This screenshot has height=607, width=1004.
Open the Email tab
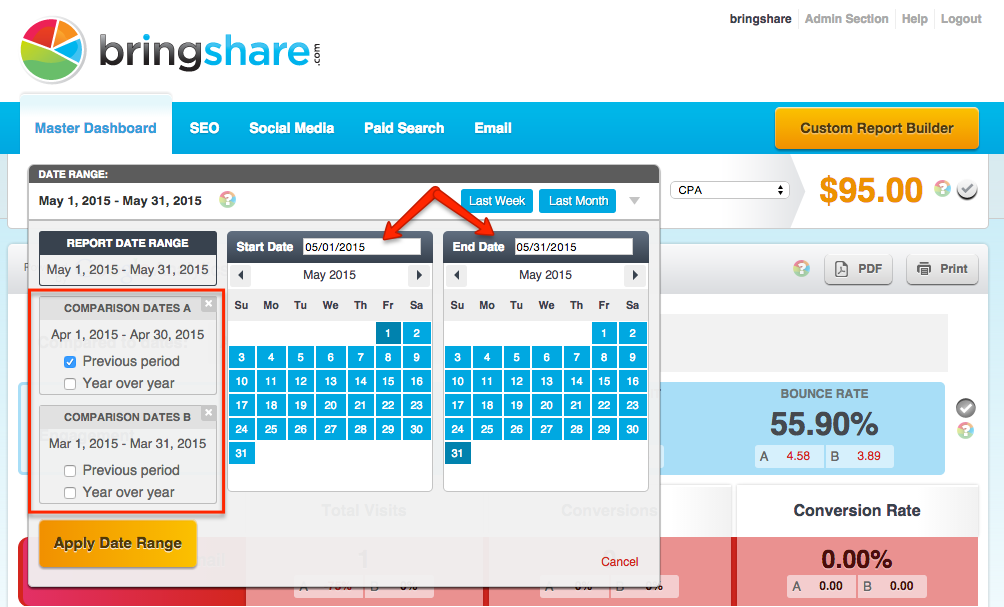coord(493,128)
